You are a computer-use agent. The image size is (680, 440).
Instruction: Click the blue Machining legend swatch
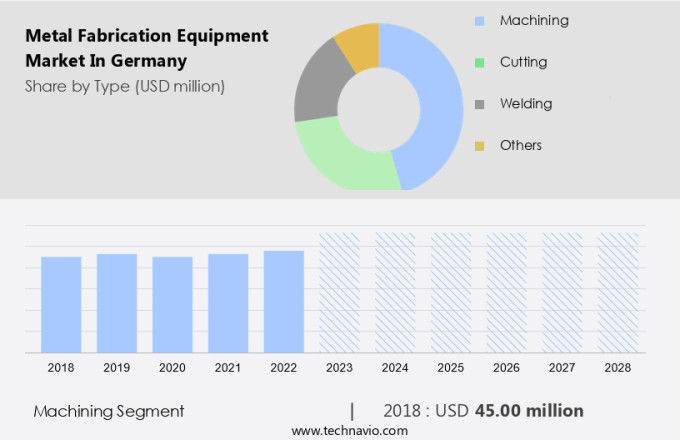[x=480, y=21]
